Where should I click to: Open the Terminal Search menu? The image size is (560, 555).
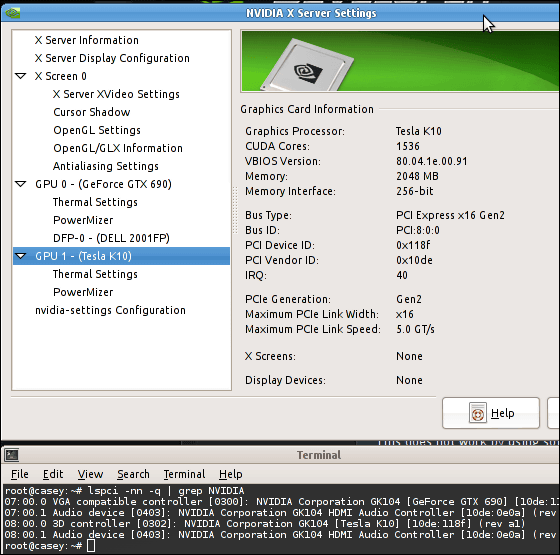click(x=133, y=474)
